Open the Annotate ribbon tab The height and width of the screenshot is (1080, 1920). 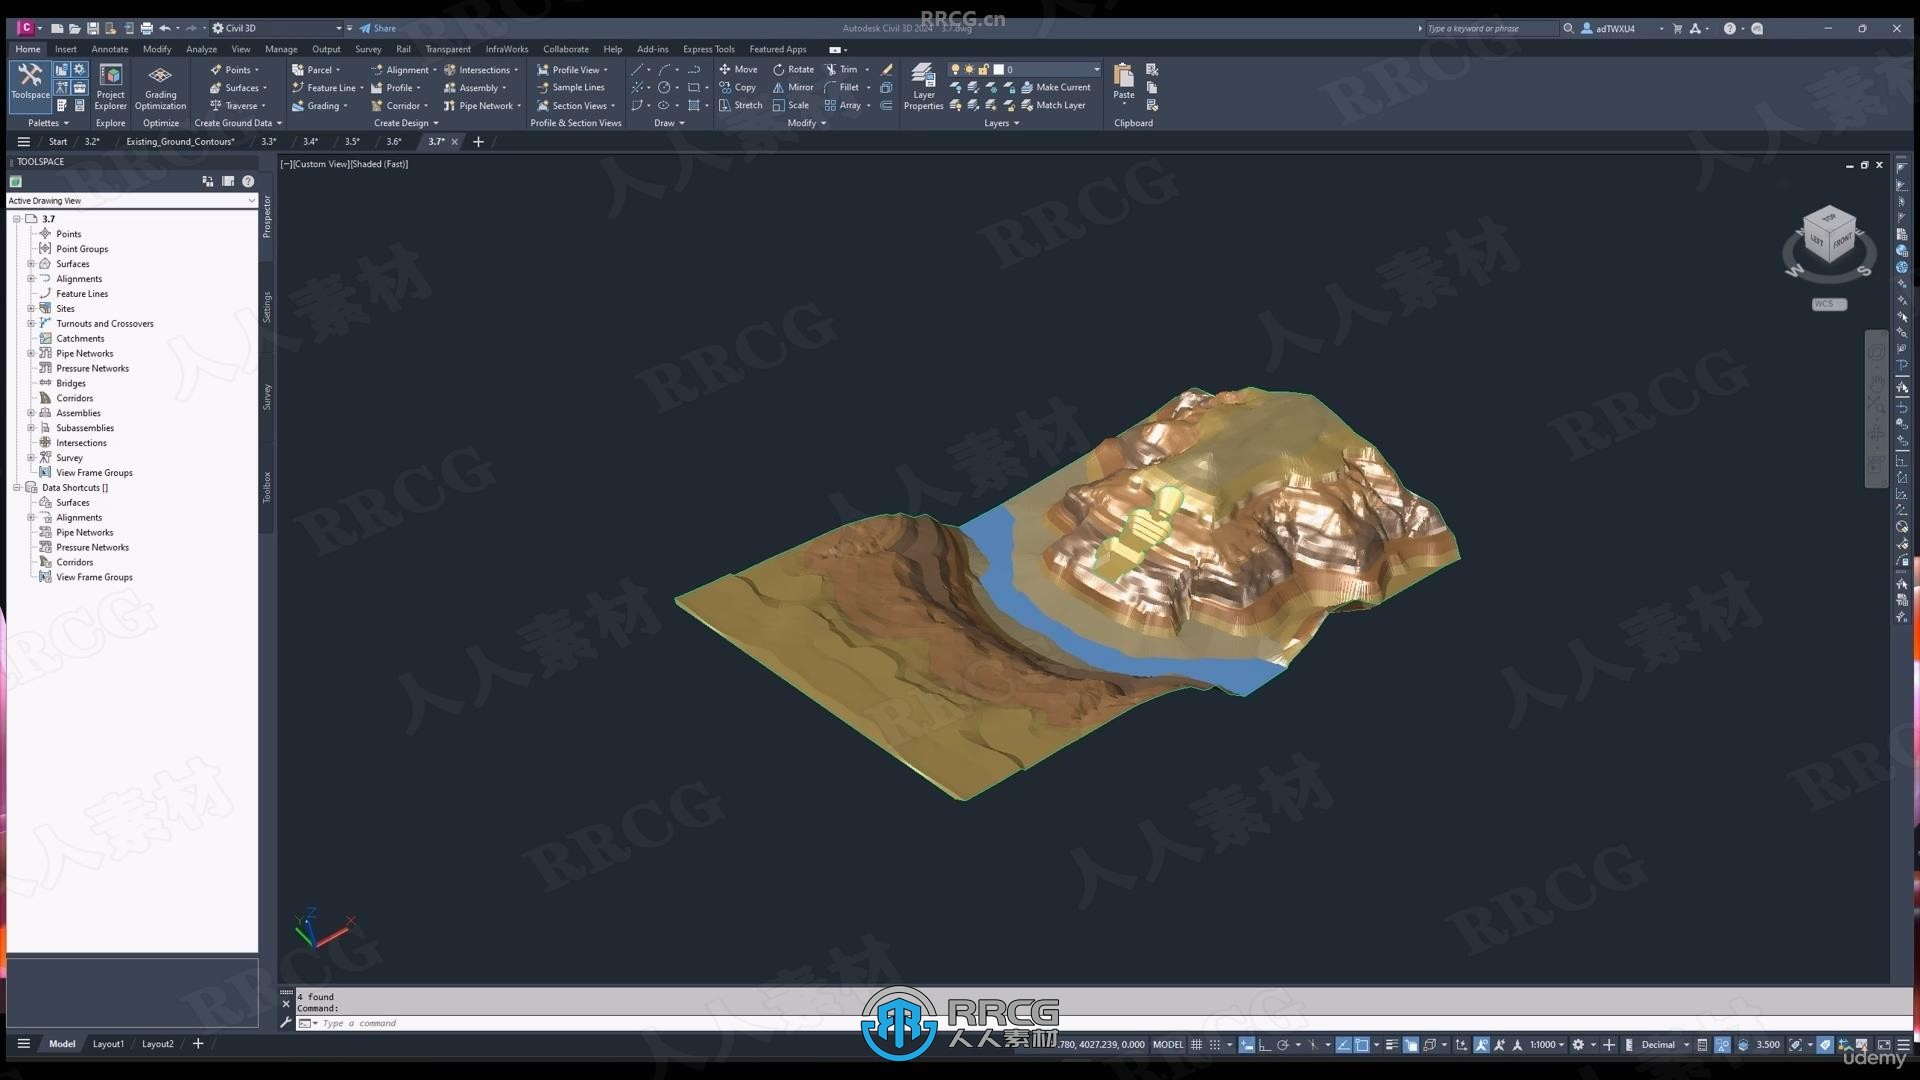point(110,49)
